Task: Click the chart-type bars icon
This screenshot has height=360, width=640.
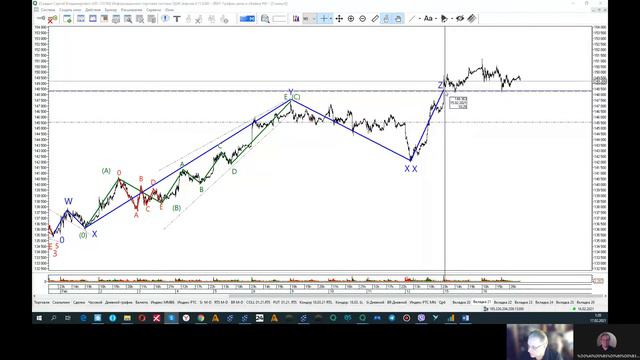Action: pyautogui.click(x=296, y=19)
